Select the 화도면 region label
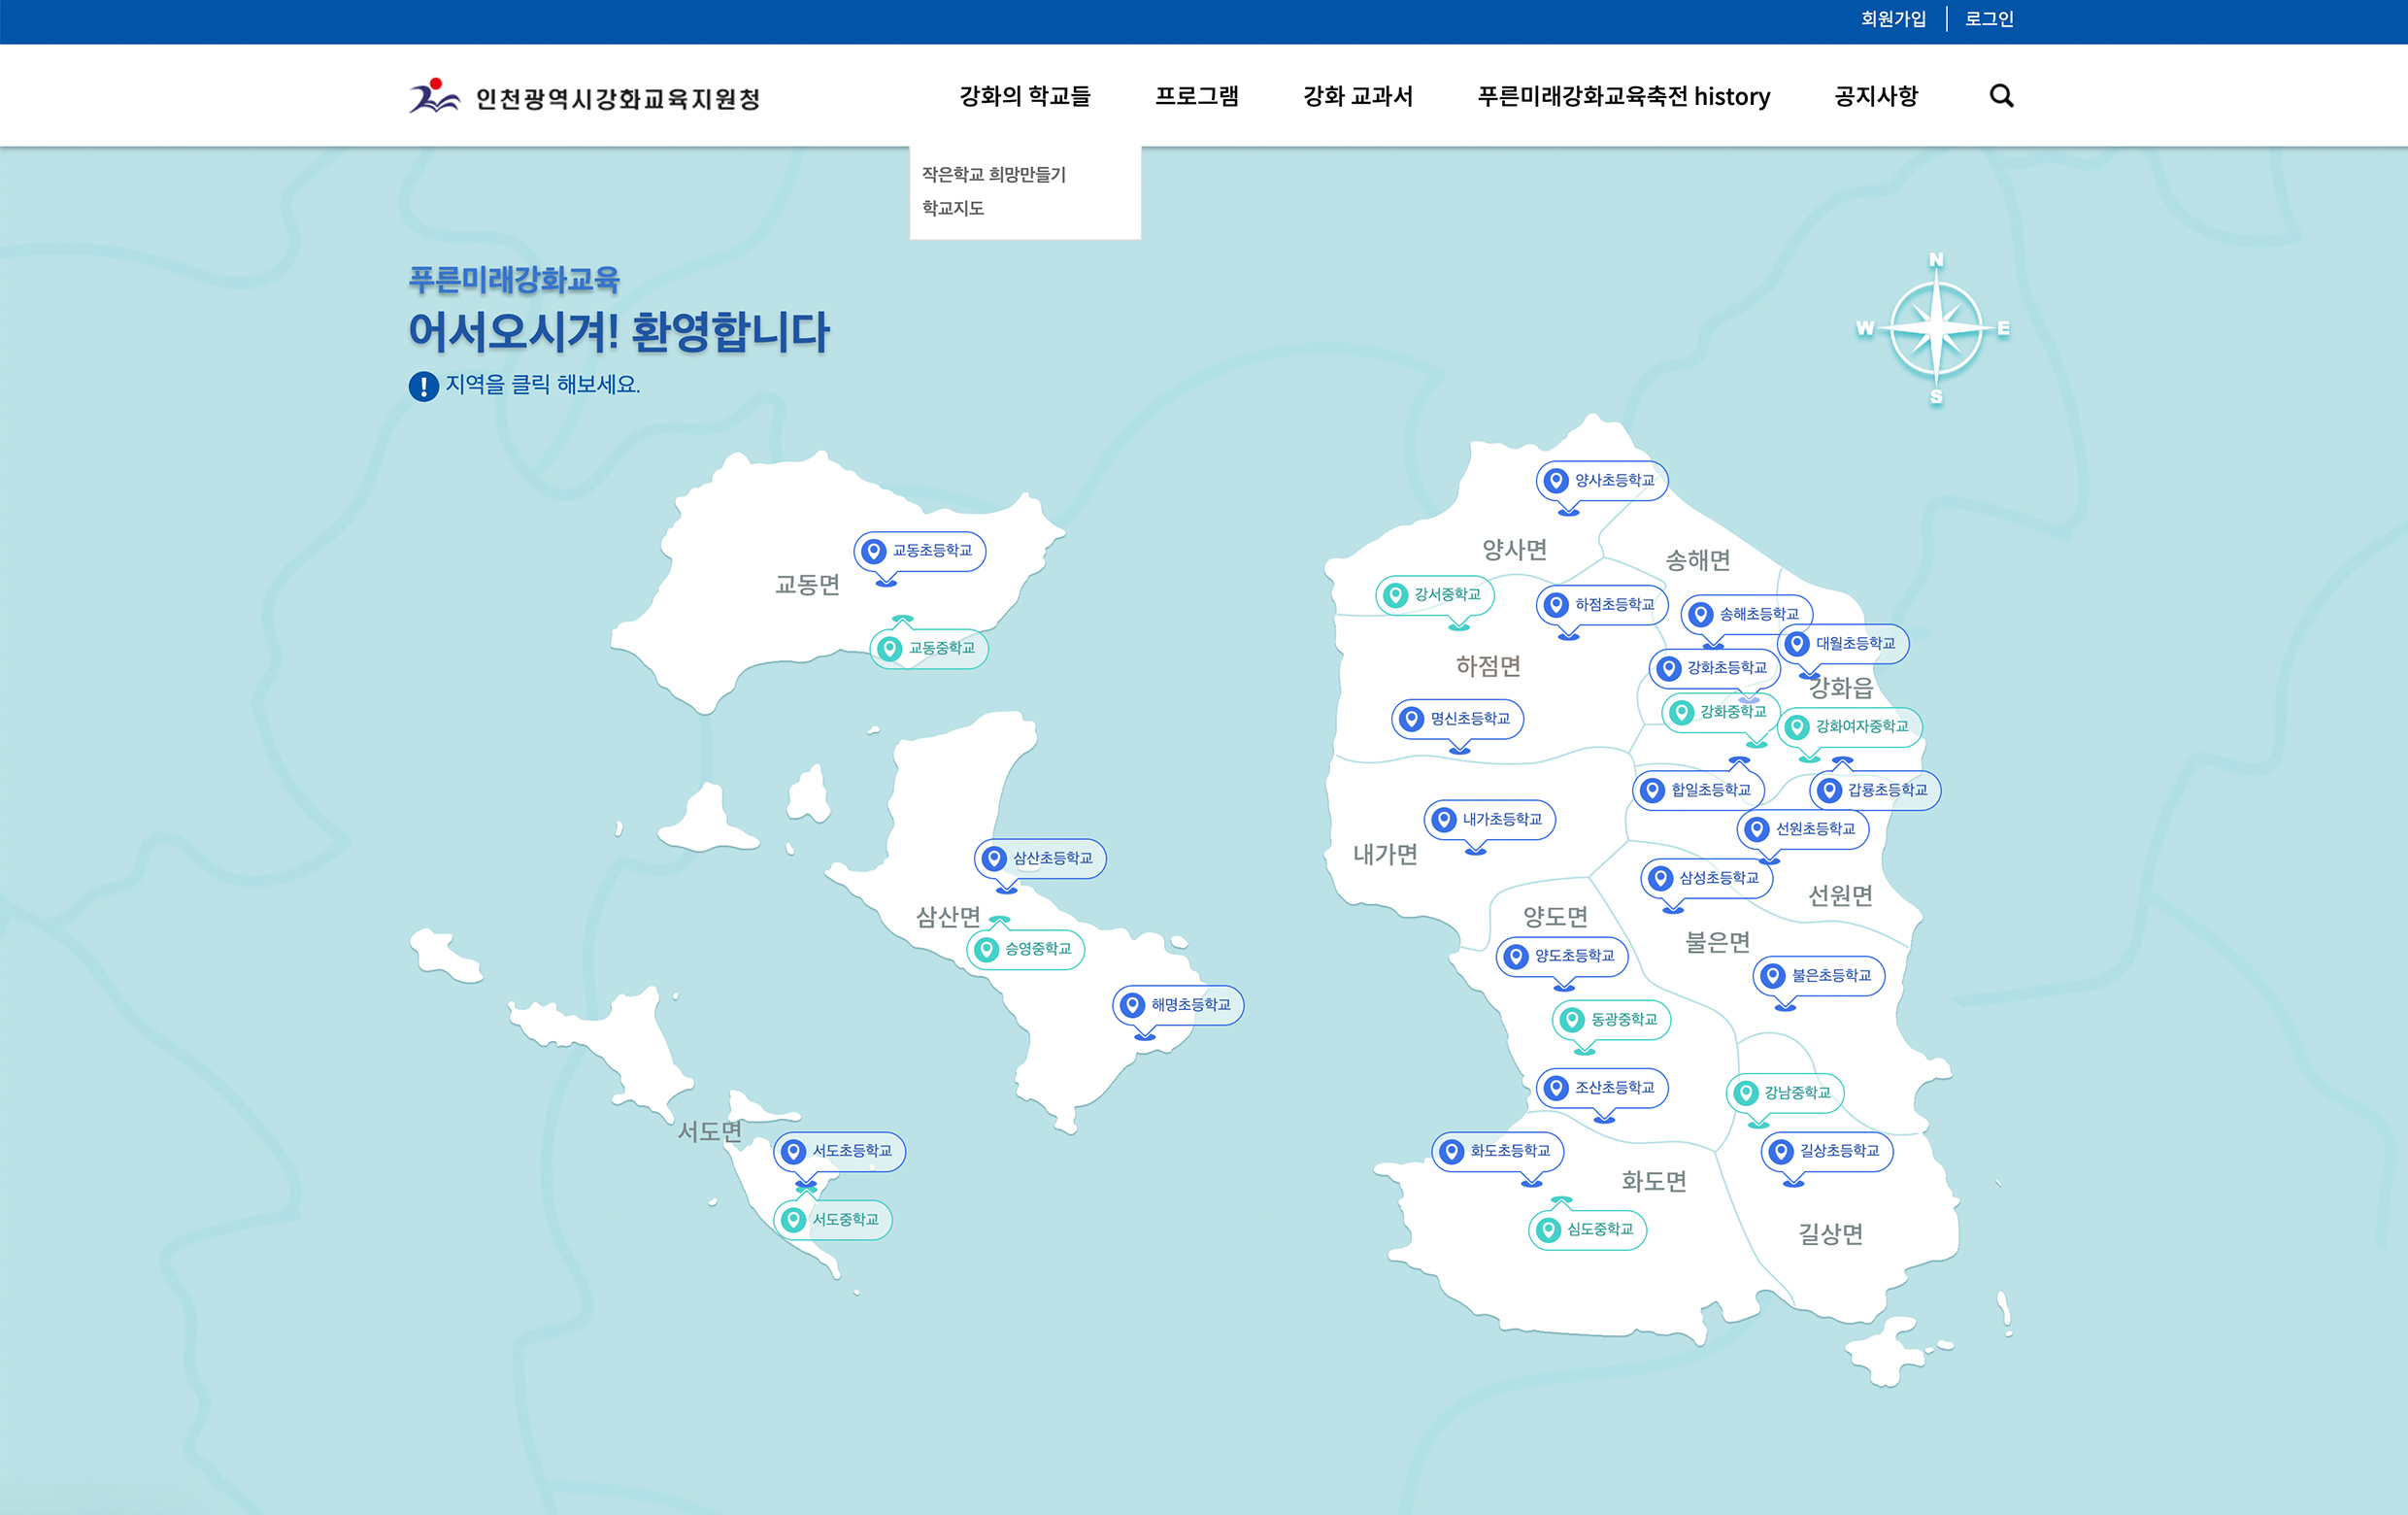 [x=1653, y=1181]
